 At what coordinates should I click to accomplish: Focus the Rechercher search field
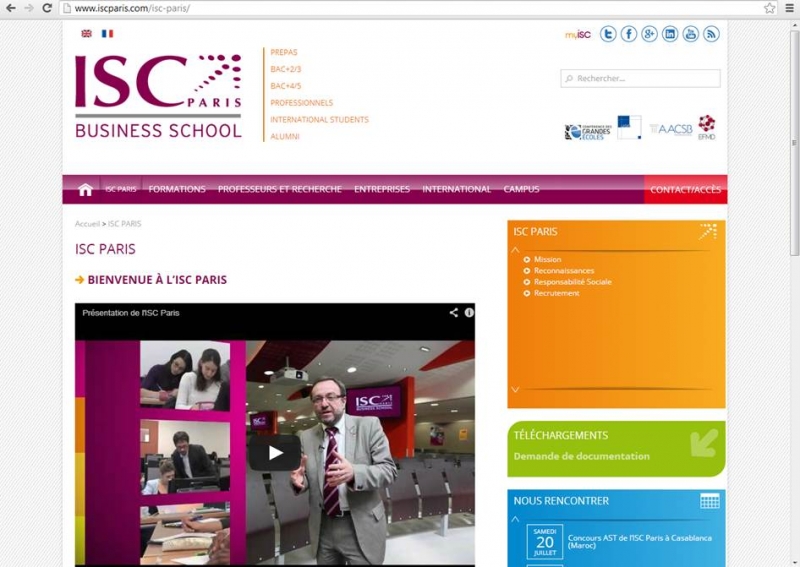(x=640, y=79)
